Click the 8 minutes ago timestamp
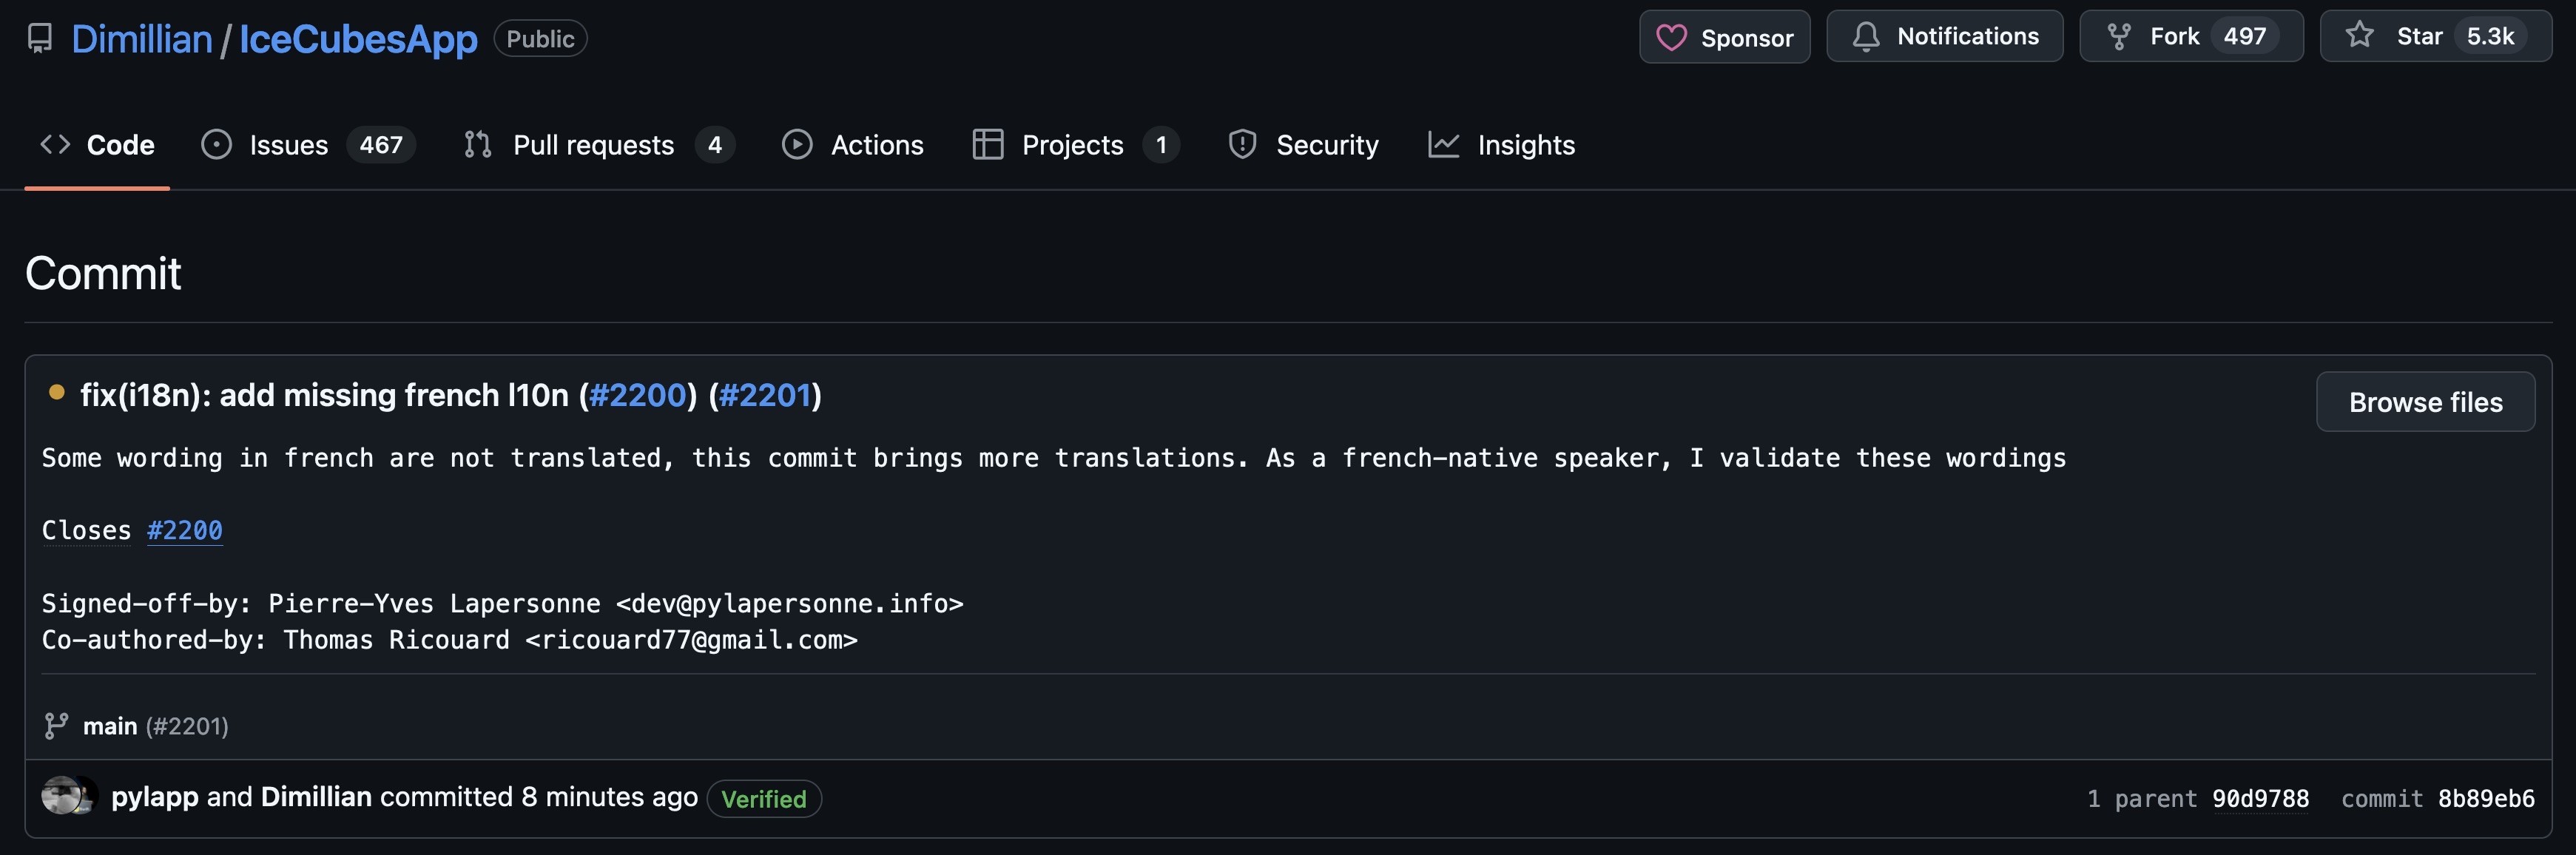The image size is (2576, 855). click(609, 797)
